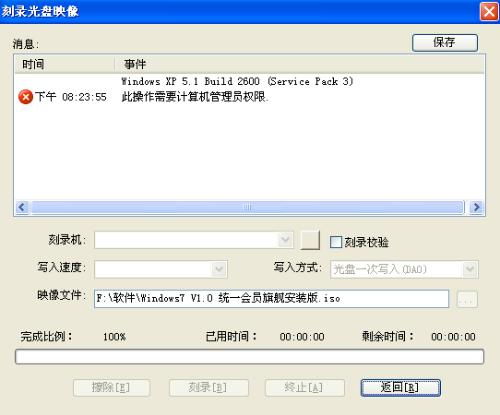The height and width of the screenshot is (415, 500).
Task: Click the browse button for image file
Action: click(x=467, y=299)
